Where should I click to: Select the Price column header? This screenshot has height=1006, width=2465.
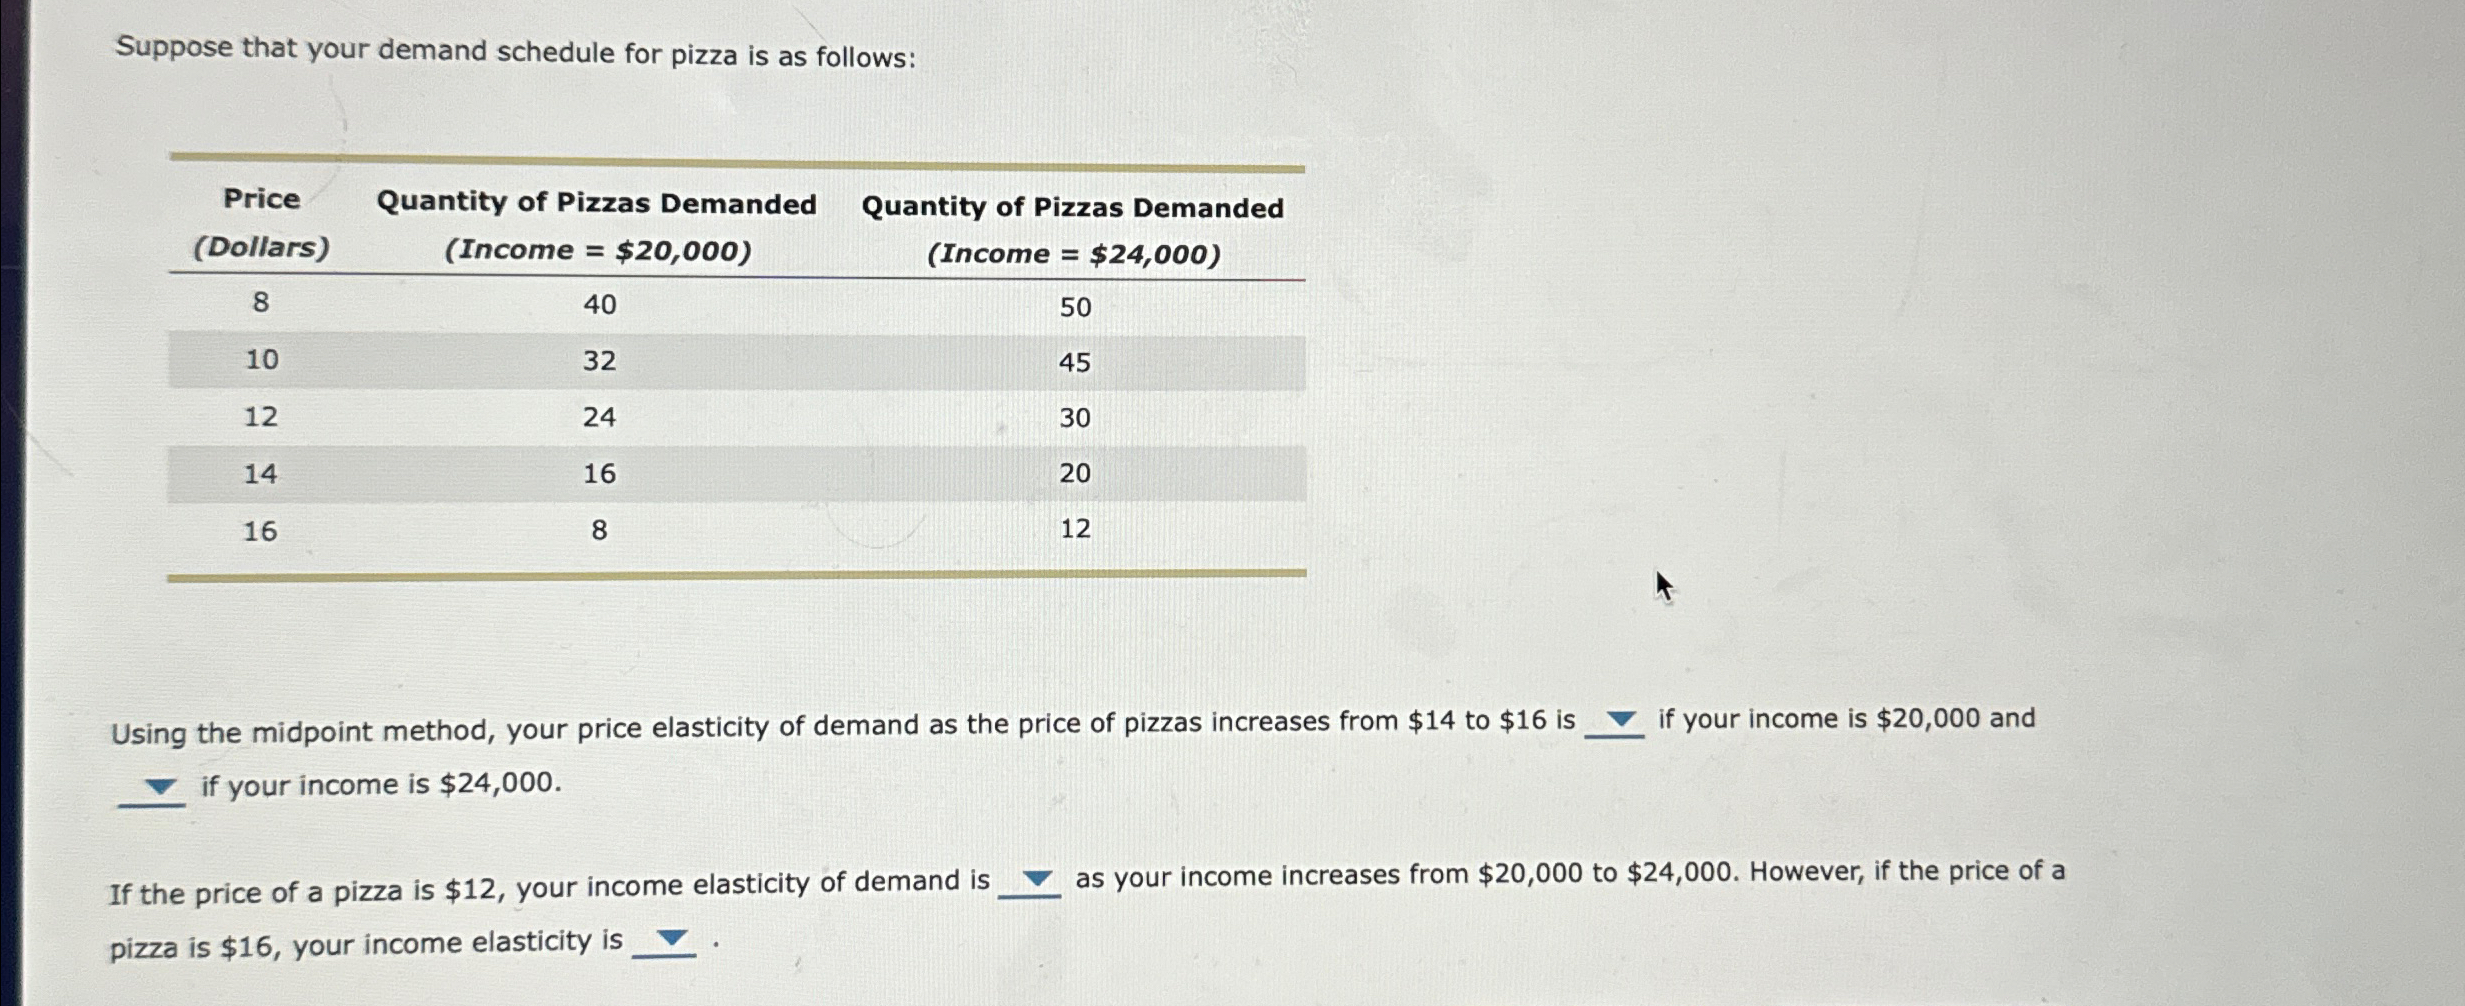point(260,199)
